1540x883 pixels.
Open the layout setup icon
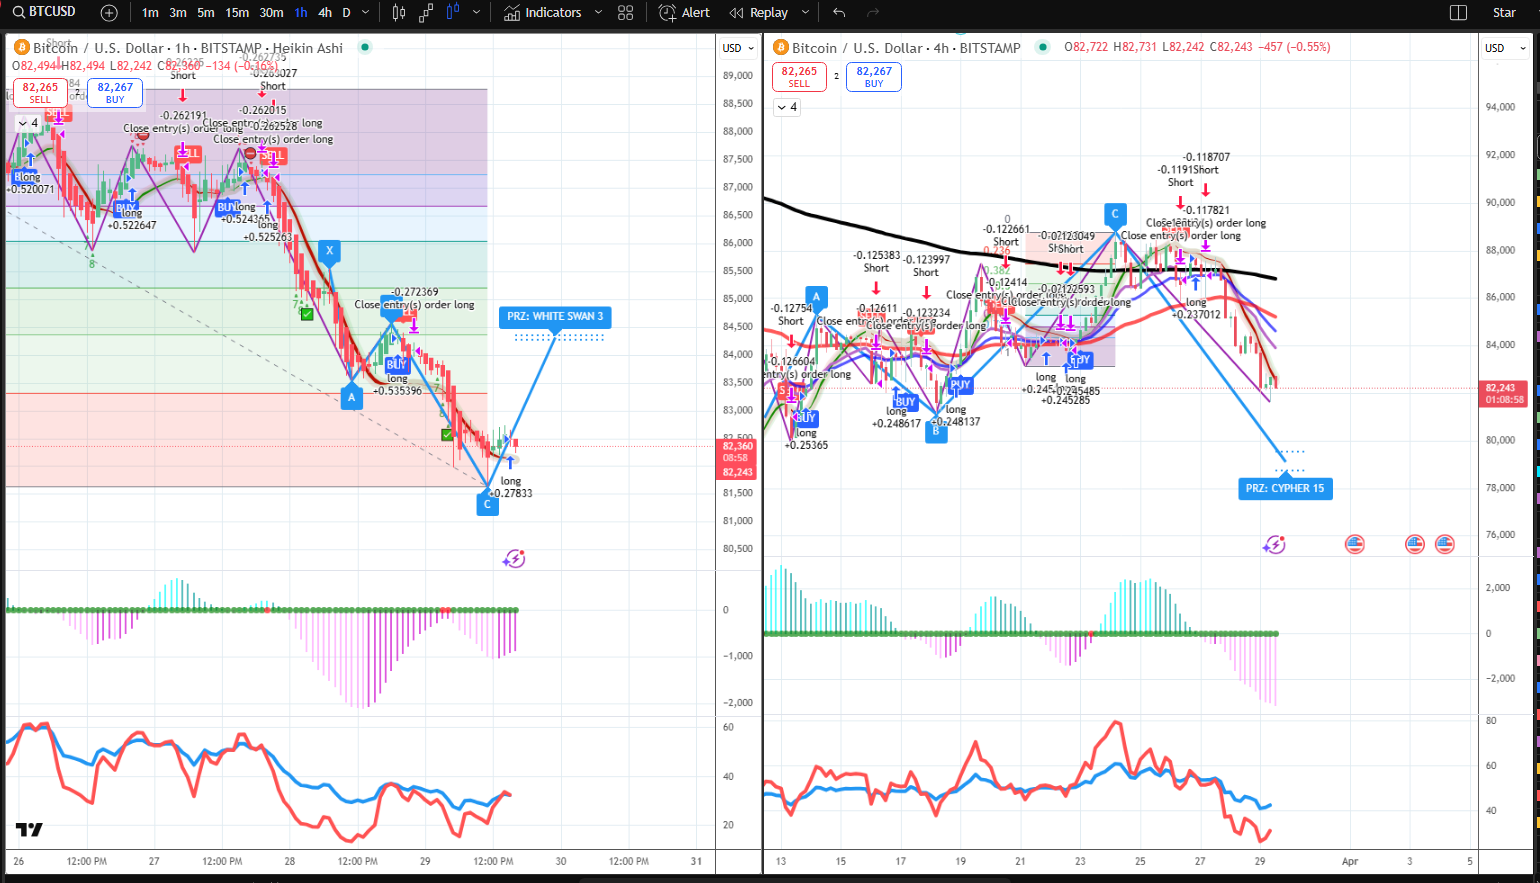[1458, 13]
